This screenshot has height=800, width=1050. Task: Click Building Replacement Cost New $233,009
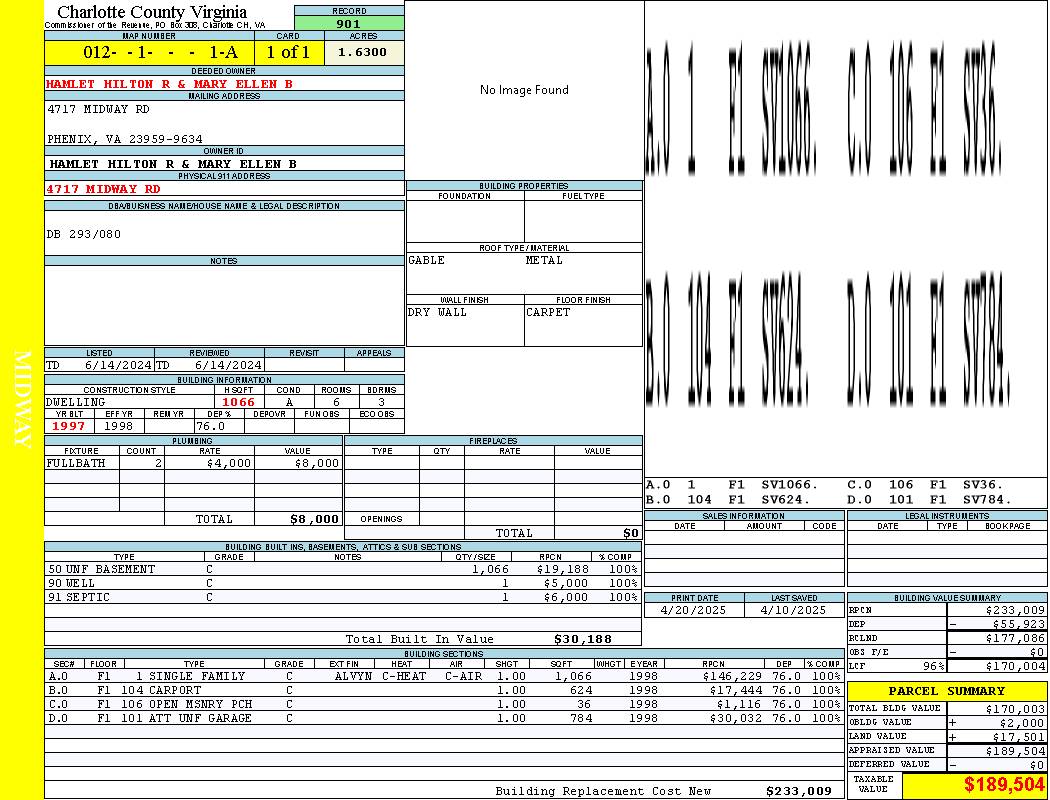coord(799,791)
